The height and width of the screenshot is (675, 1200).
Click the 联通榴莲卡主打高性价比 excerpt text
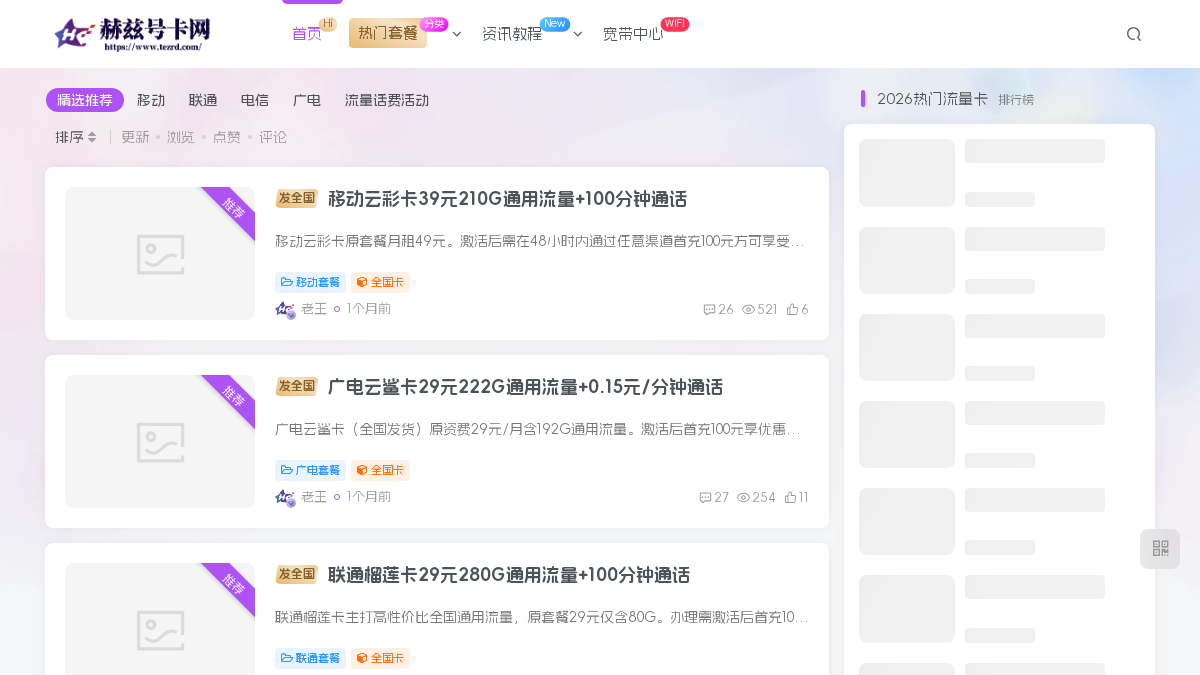click(542, 617)
